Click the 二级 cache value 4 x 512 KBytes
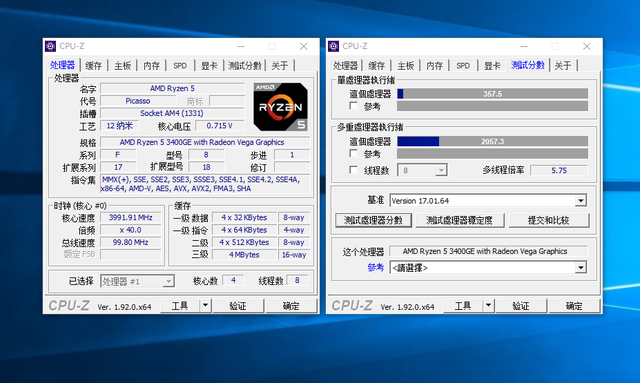Viewport: 640px width, 383px height. coord(244,242)
